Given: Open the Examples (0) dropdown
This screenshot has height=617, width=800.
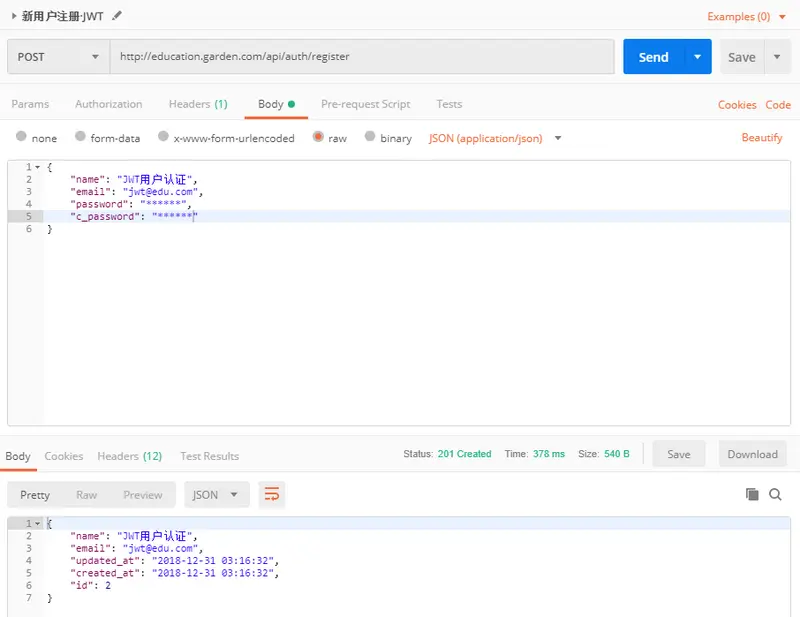Looking at the screenshot, I should click(746, 16).
